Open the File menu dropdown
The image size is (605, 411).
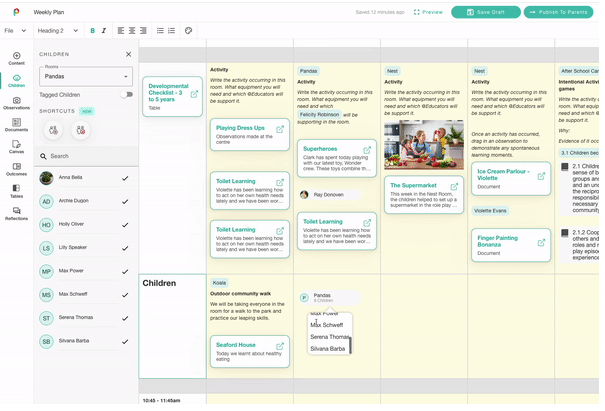click(15, 31)
